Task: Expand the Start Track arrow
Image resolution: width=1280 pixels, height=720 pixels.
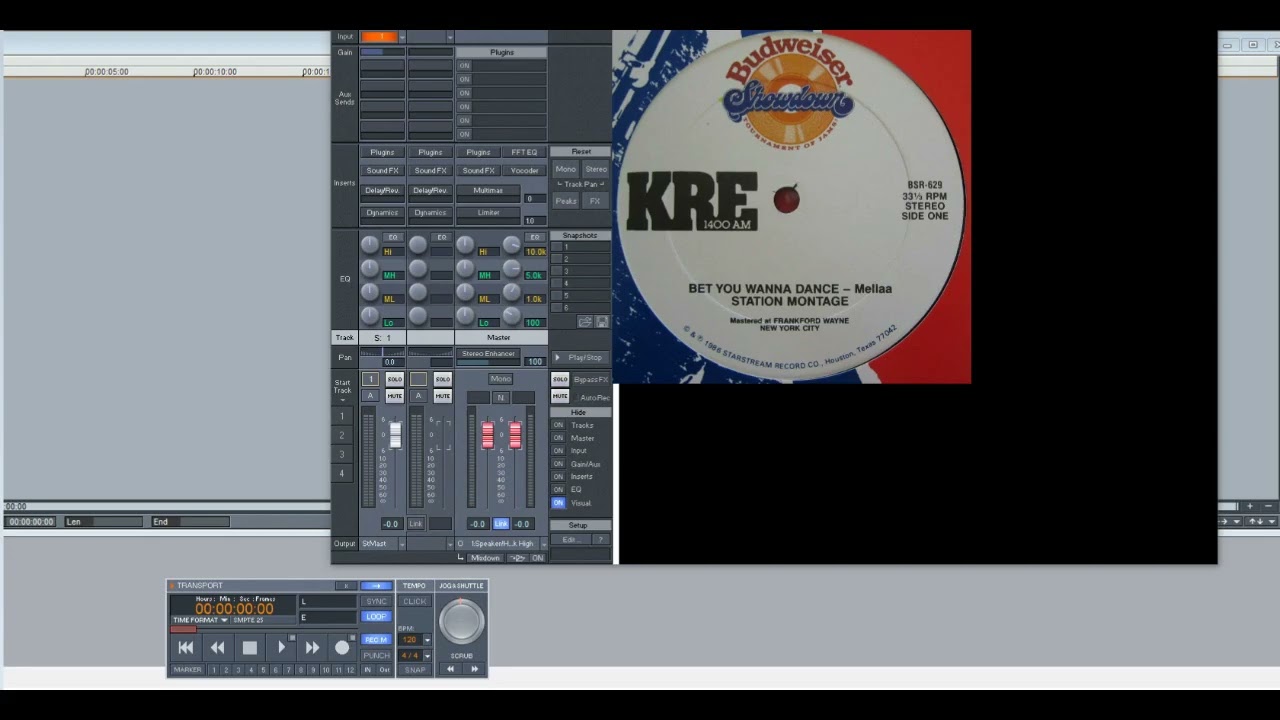Action: point(342,399)
